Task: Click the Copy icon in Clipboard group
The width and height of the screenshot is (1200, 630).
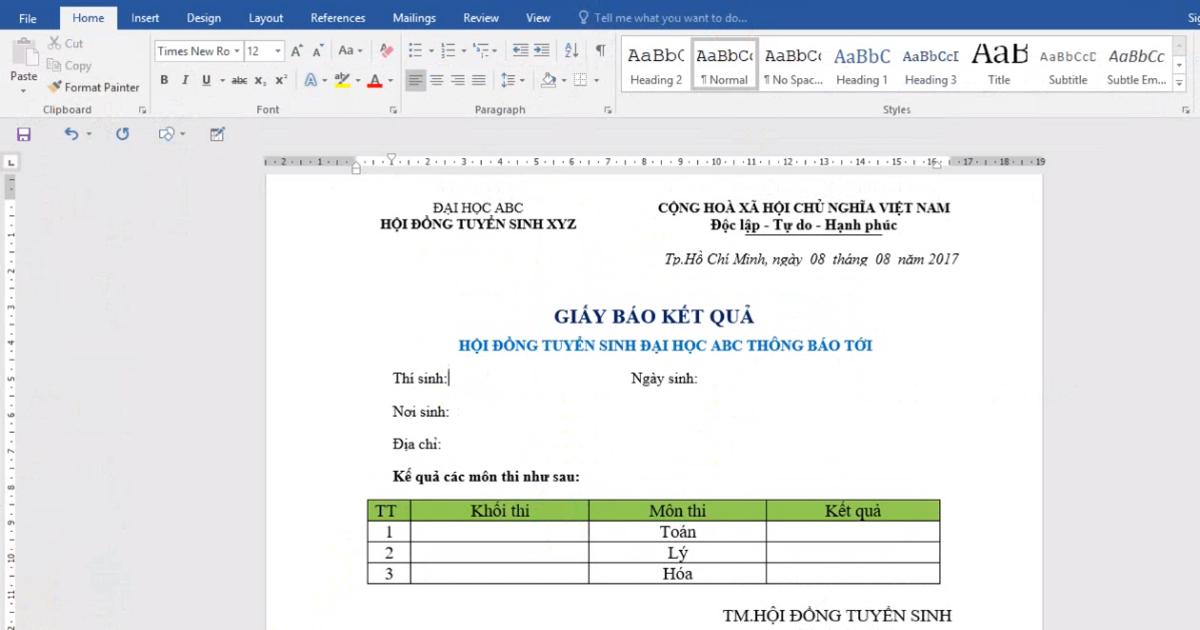Action: (x=55, y=65)
